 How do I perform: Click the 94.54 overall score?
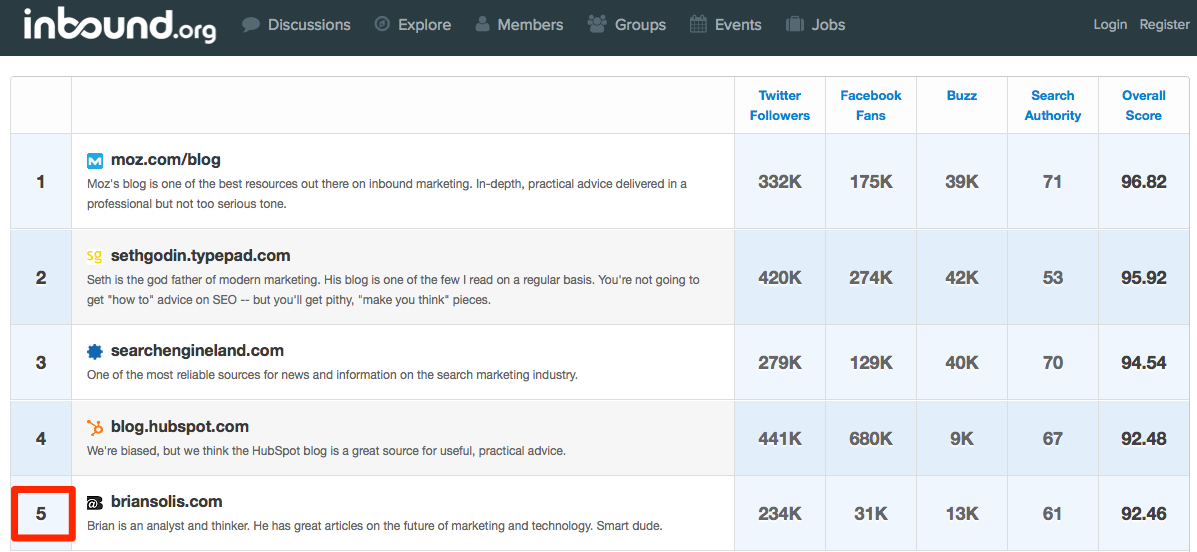point(1144,363)
